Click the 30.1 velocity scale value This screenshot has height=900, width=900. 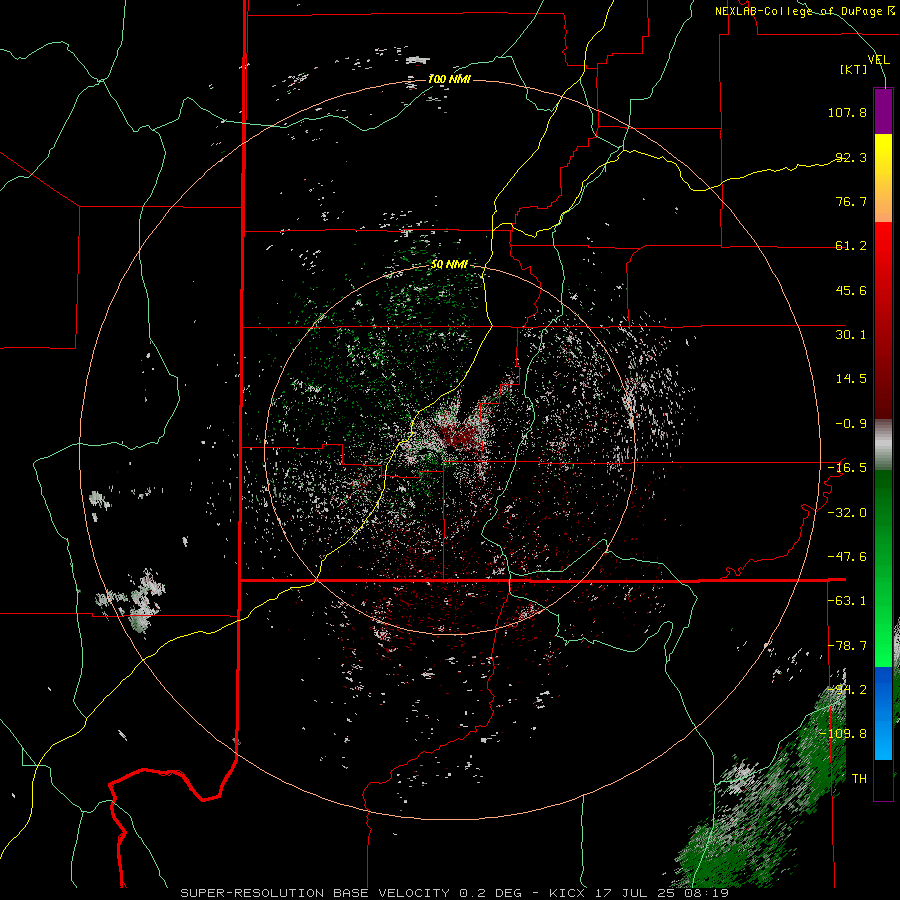pyautogui.click(x=851, y=335)
